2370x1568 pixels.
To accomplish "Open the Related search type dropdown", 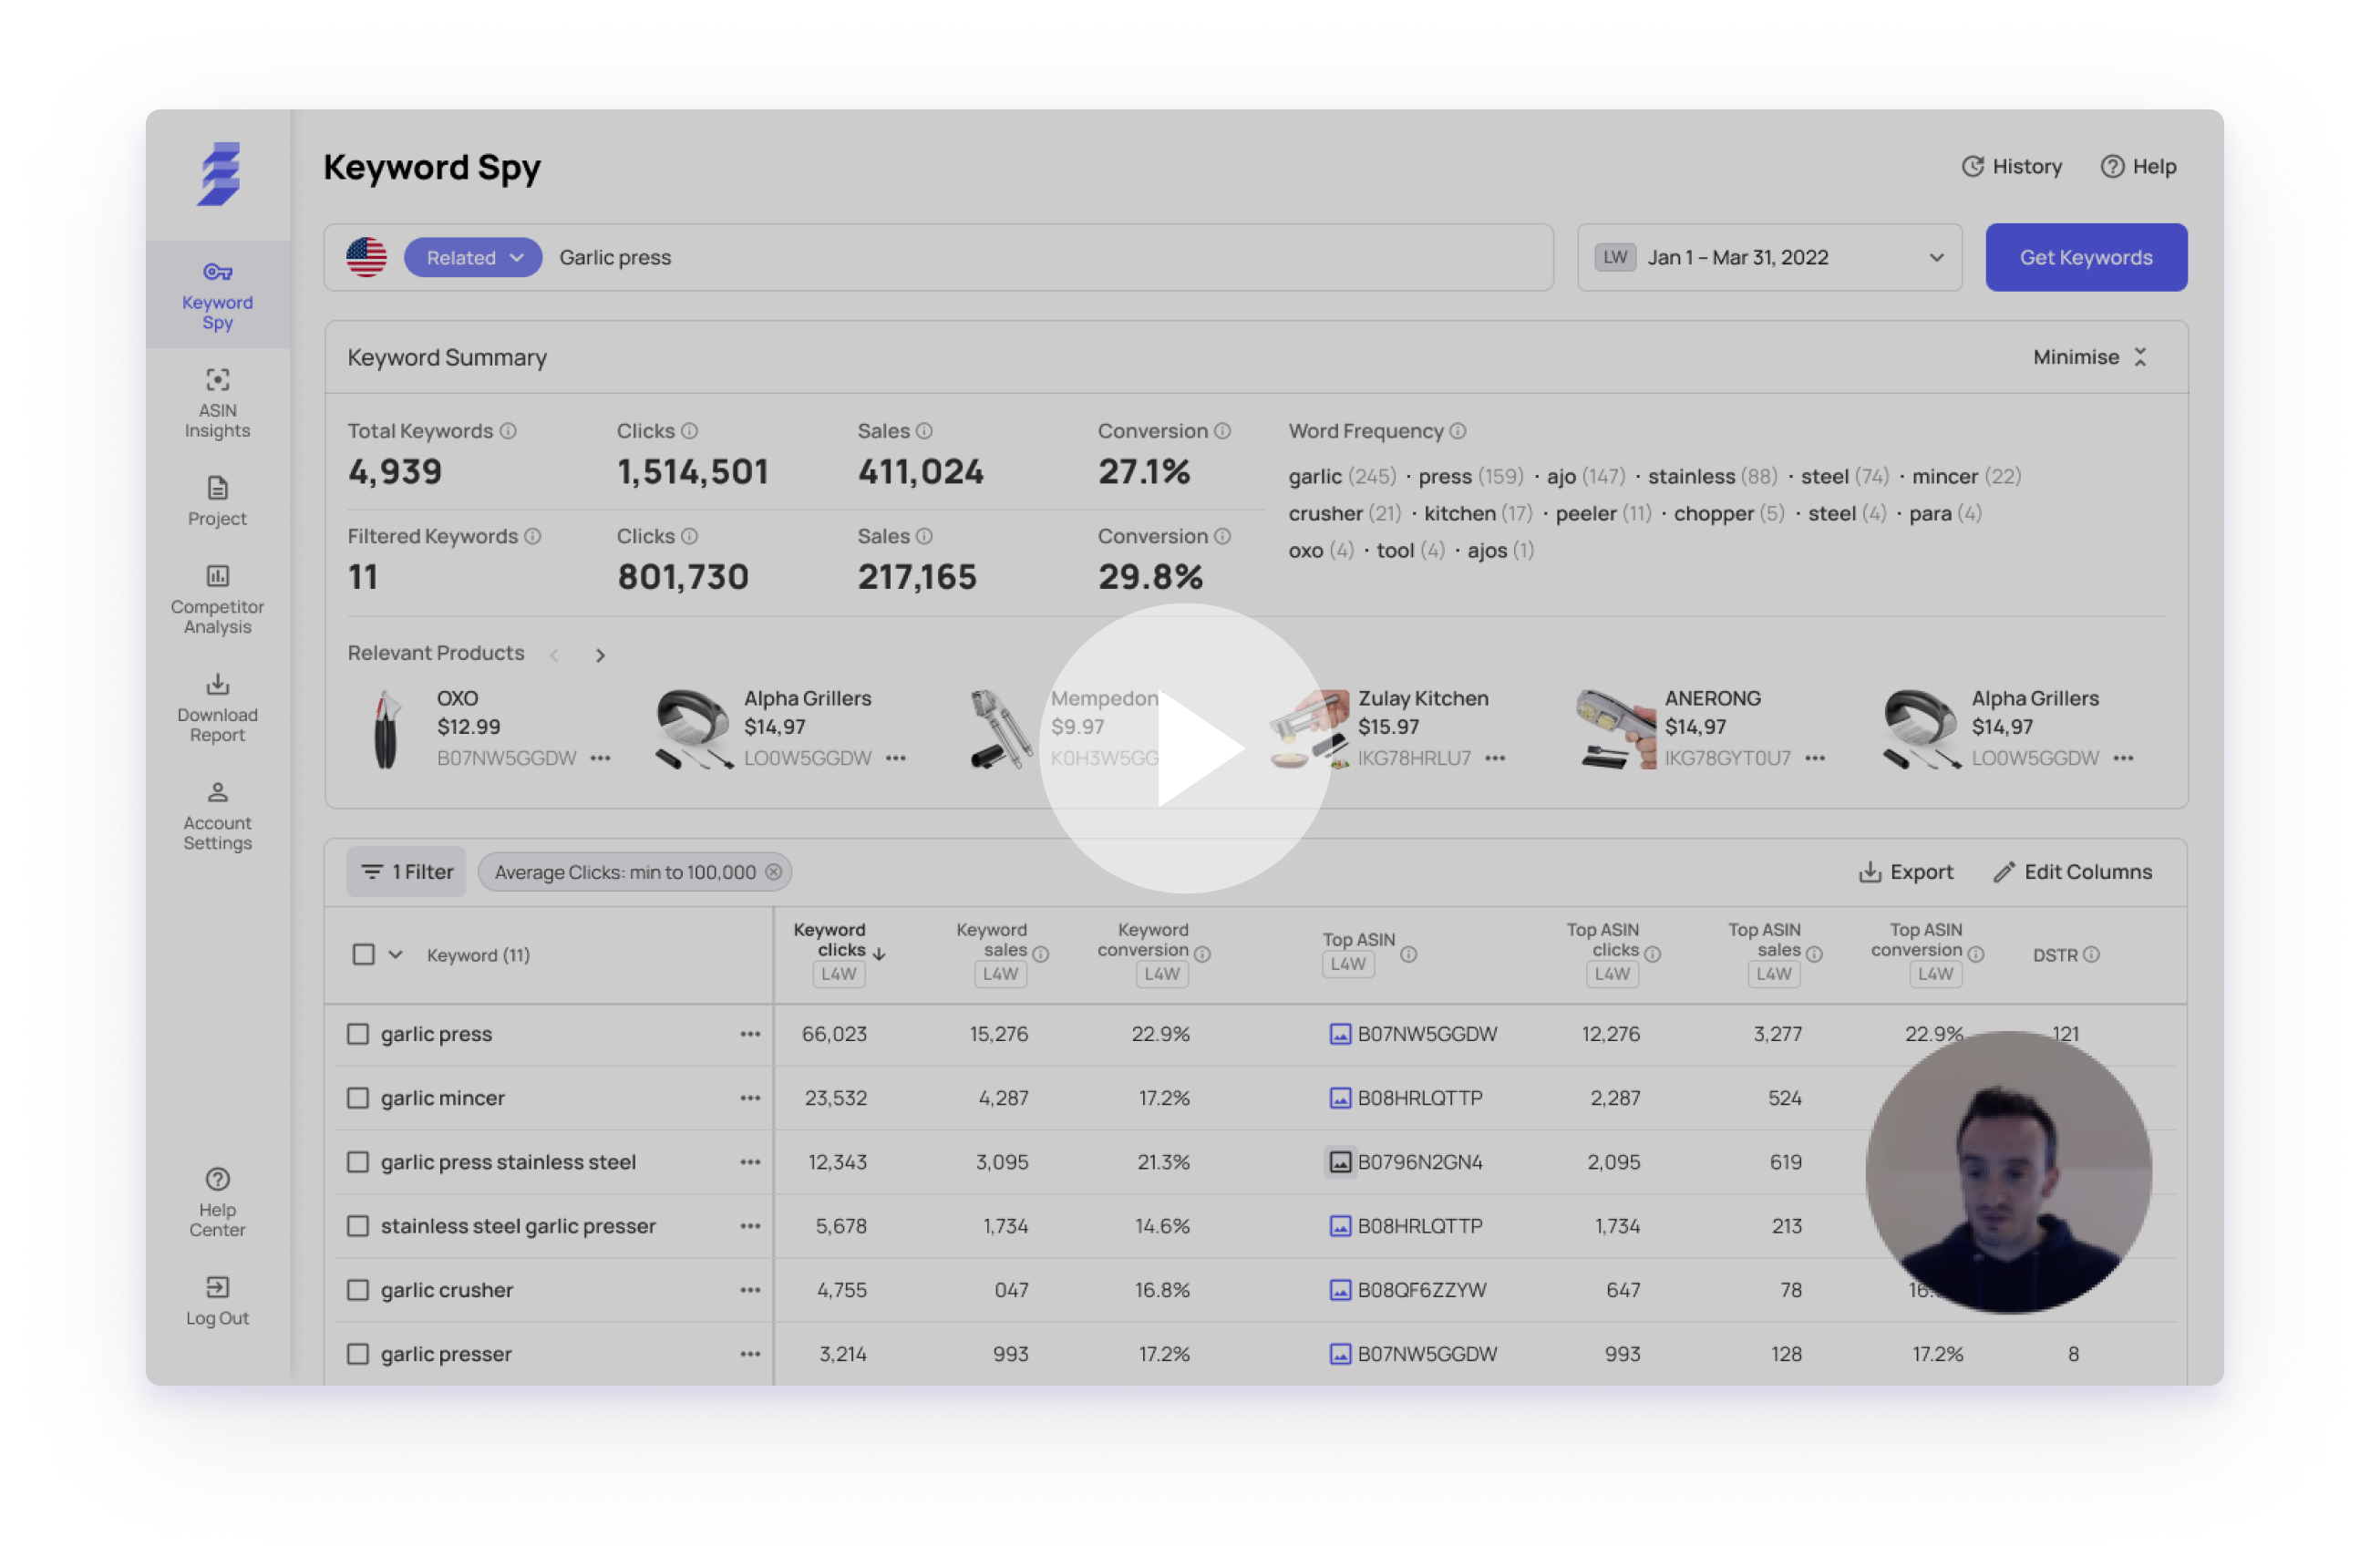I will (x=473, y=258).
